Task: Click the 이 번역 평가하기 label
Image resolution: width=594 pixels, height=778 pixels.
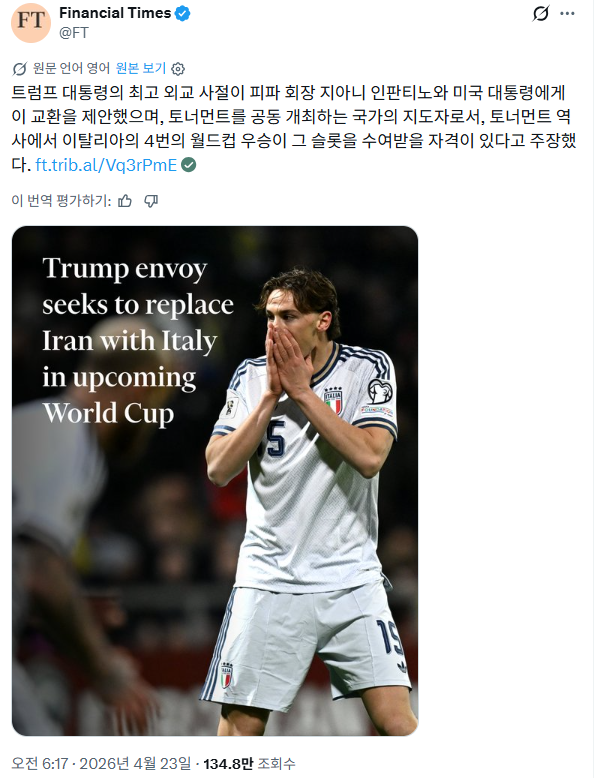Action: tap(61, 200)
